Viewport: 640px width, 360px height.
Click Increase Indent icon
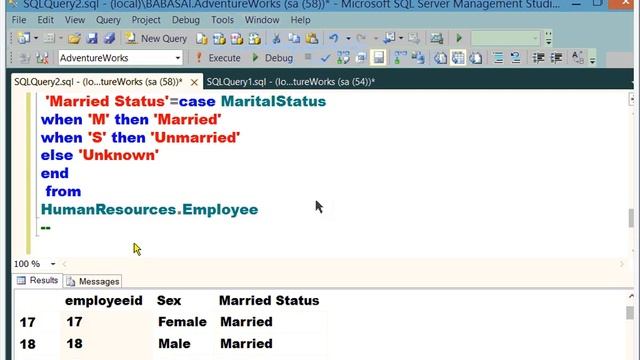556,58
